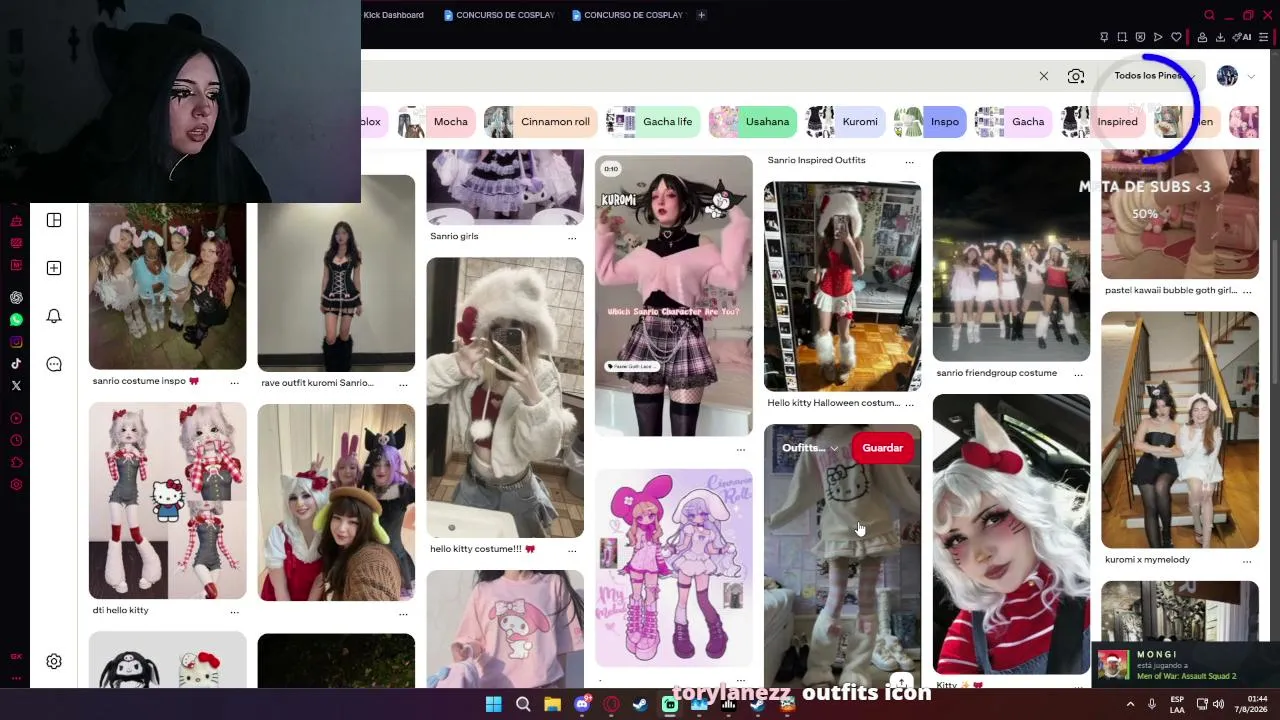Image resolution: width=1280 pixels, height=720 pixels.
Task: Take a snapshot with the browser toolbar icon
Action: tap(1122, 37)
